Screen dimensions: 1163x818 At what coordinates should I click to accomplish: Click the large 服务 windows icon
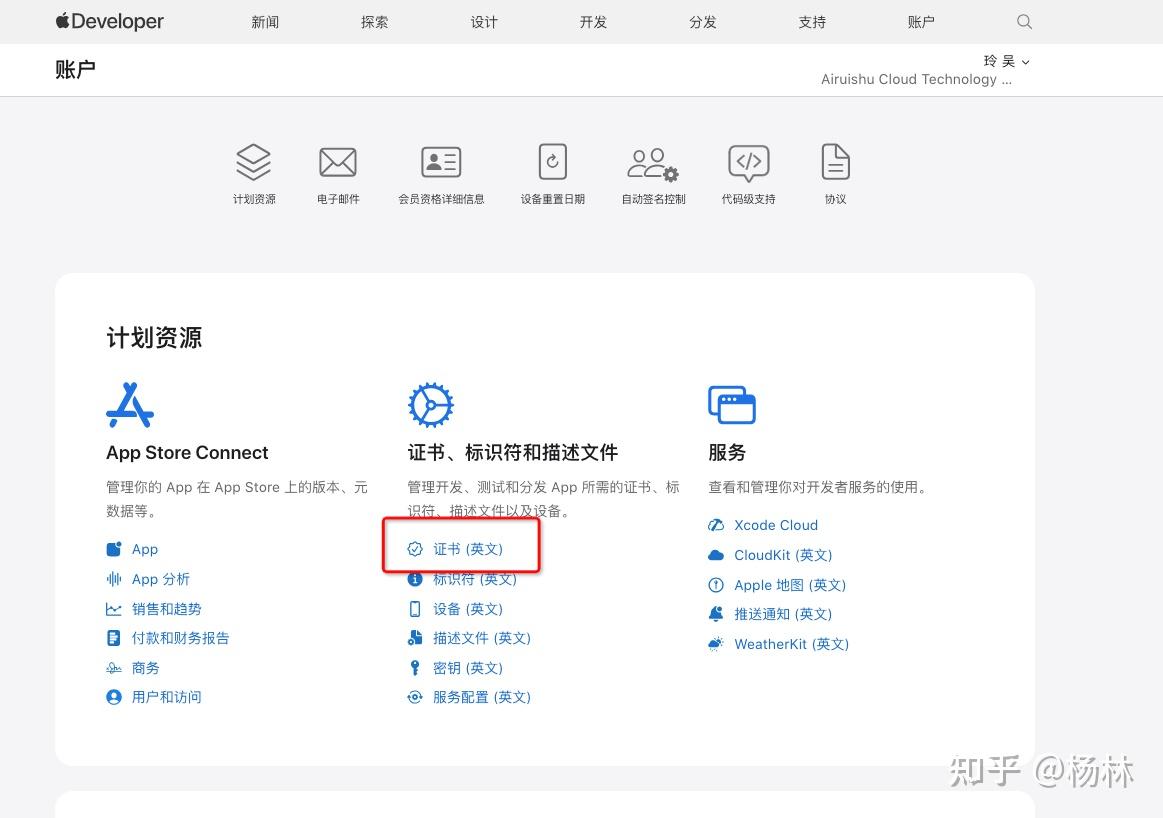click(x=731, y=405)
